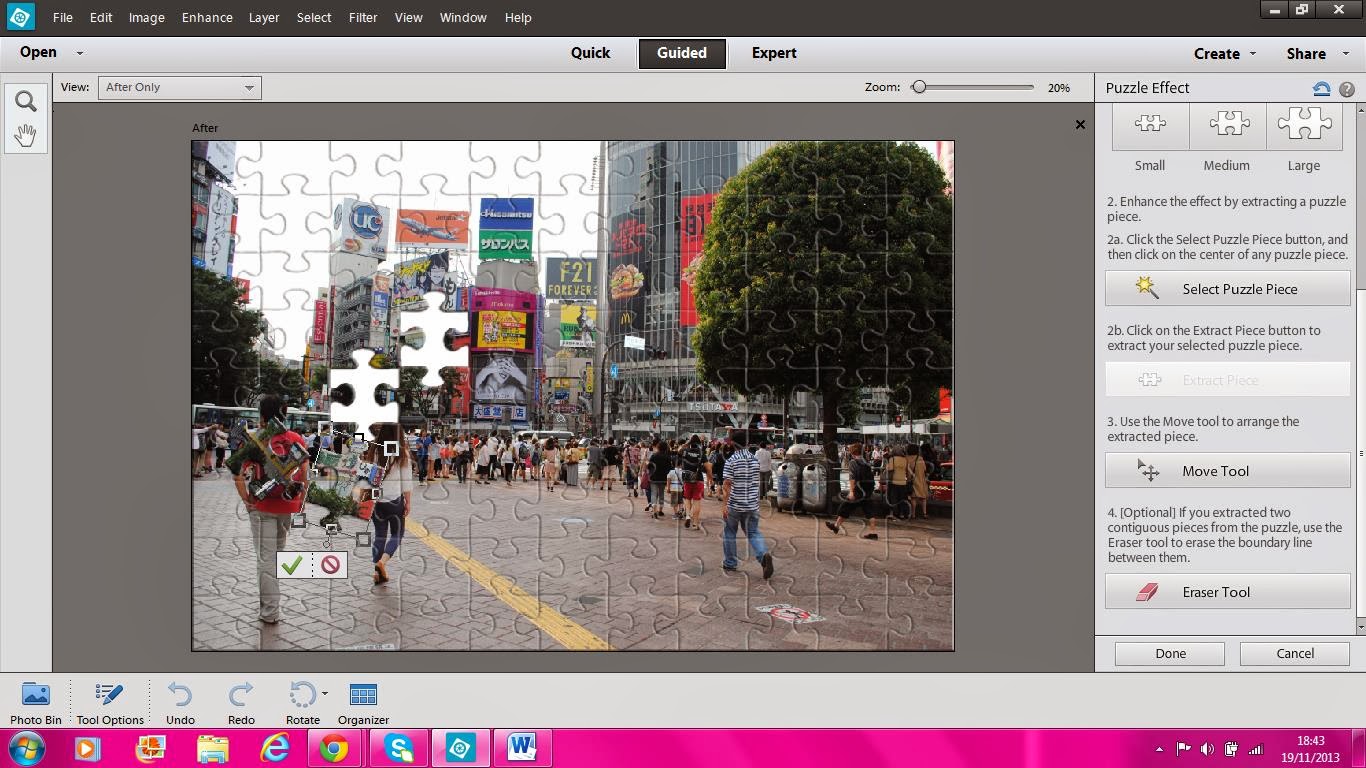Switch to Photoshop Elements taskbar button
This screenshot has width=1366, height=768.
460,748
